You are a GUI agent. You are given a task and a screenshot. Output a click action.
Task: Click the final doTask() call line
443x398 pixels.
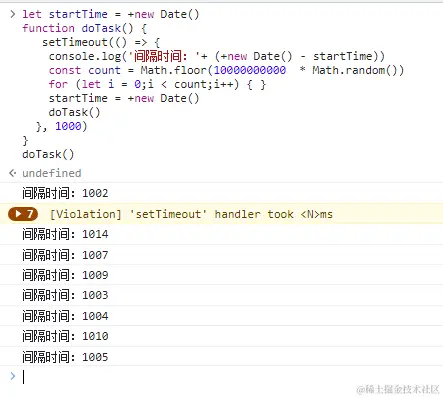coord(48,154)
